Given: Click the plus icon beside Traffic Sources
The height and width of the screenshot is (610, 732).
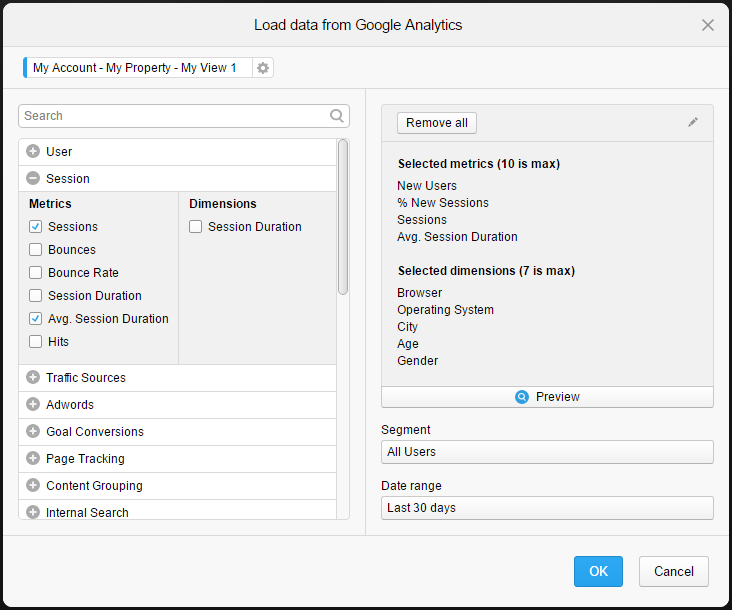Looking at the screenshot, I should [x=33, y=378].
